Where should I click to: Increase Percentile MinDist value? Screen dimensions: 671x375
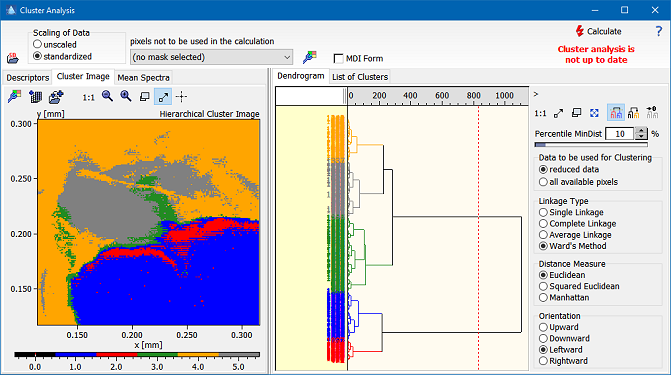pos(641,131)
